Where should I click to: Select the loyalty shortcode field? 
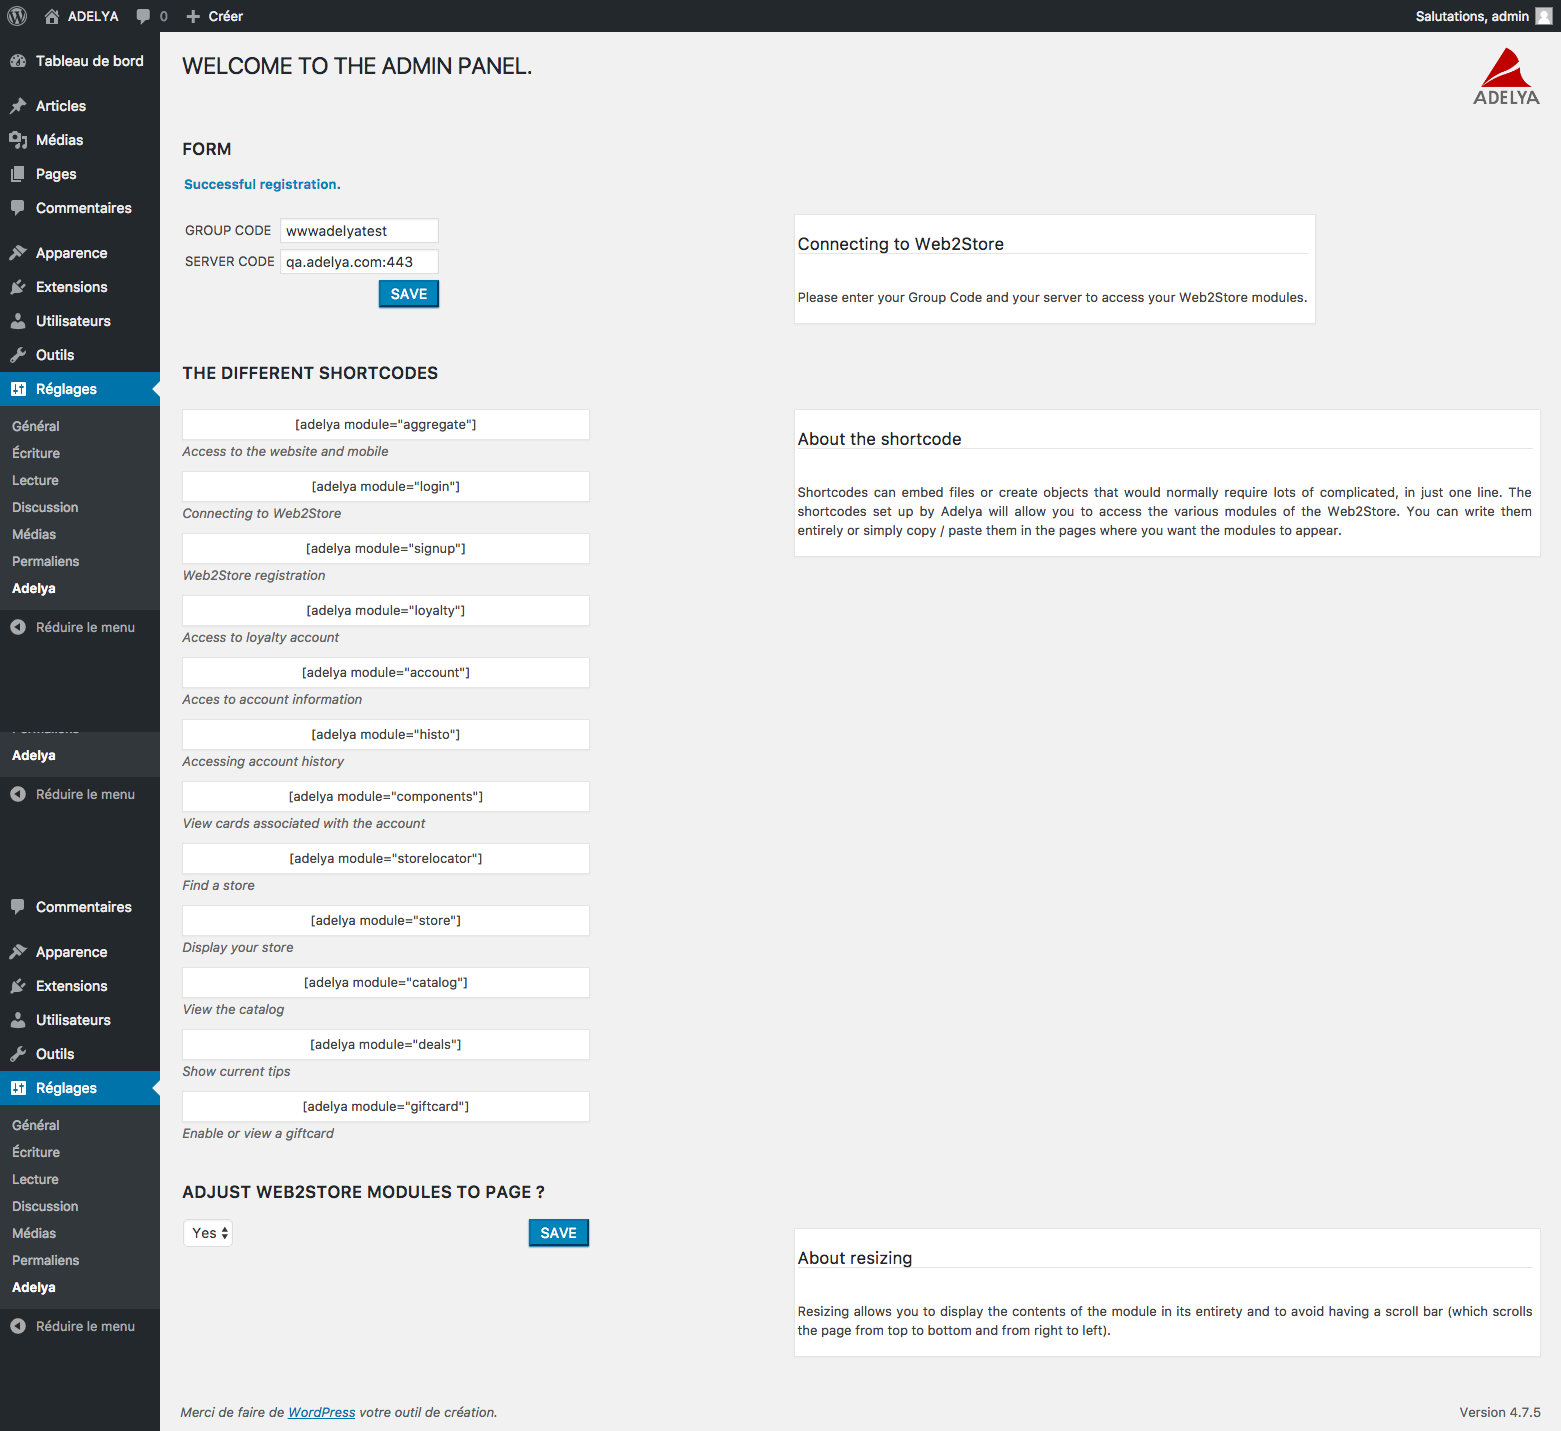386,610
